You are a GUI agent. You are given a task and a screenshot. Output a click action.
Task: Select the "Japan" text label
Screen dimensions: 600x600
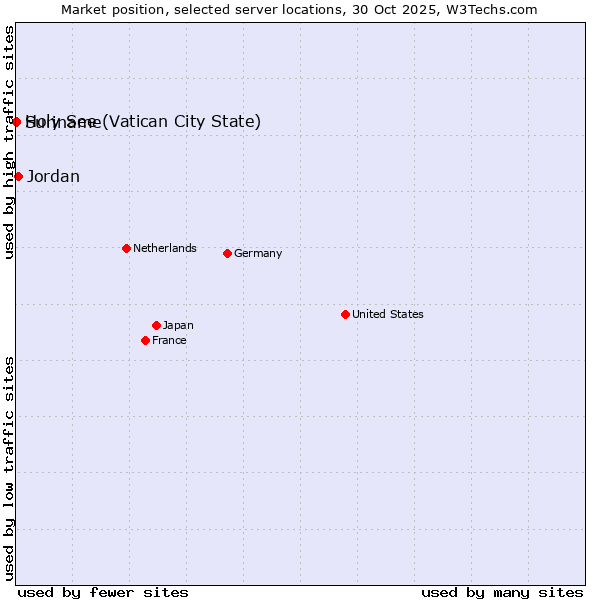(x=178, y=325)
